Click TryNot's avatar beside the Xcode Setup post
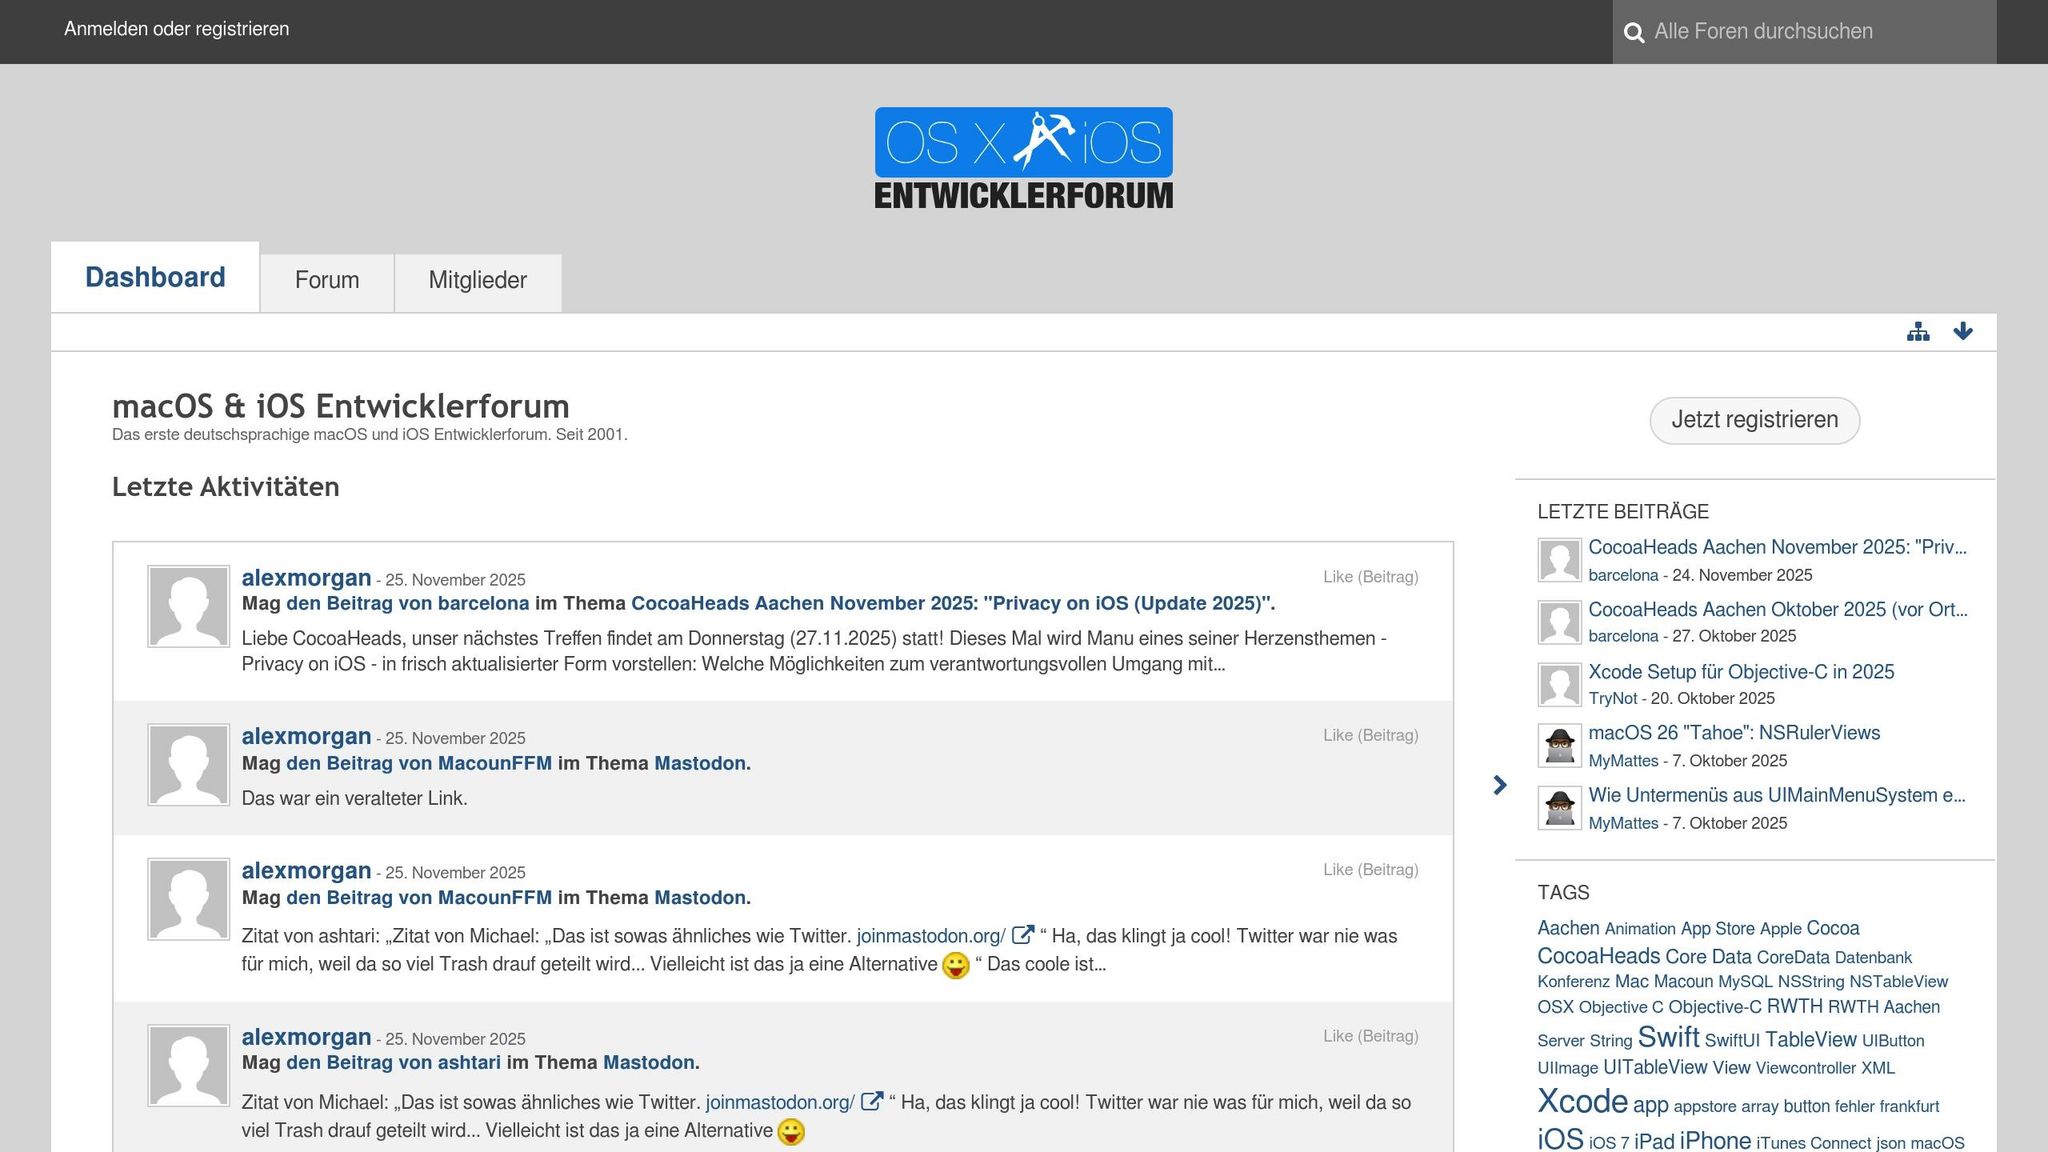This screenshot has height=1152, width=2048. tap(1559, 684)
